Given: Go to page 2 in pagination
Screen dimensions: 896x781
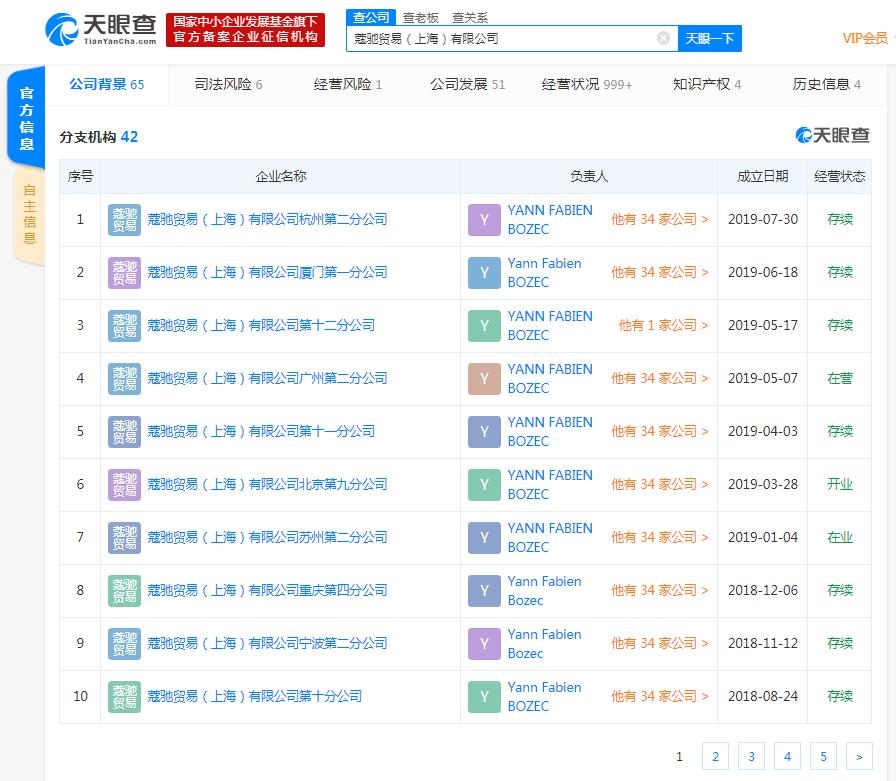Looking at the screenshot, I should 715,756.
